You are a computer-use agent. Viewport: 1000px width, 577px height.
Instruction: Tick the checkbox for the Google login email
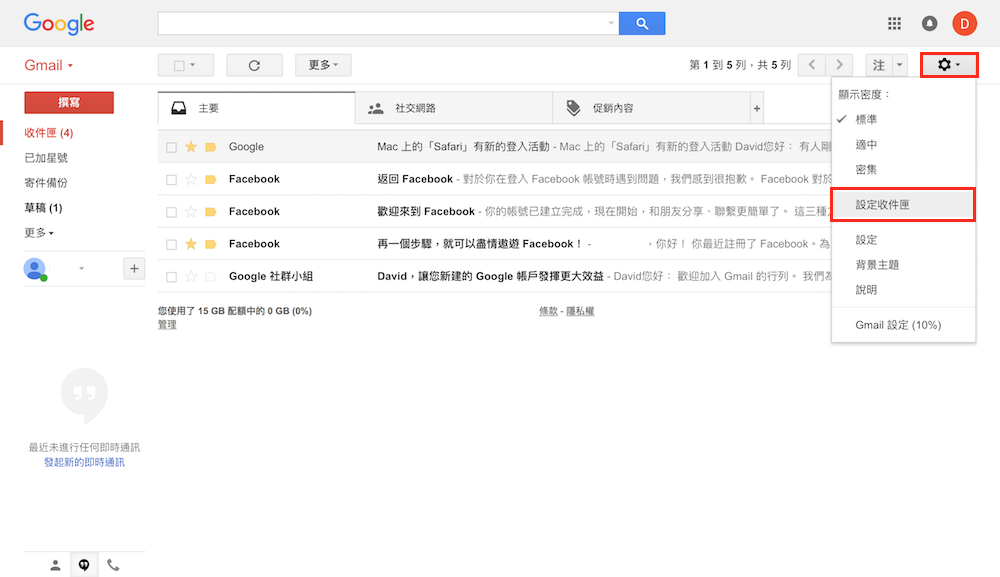pos(172,147)
